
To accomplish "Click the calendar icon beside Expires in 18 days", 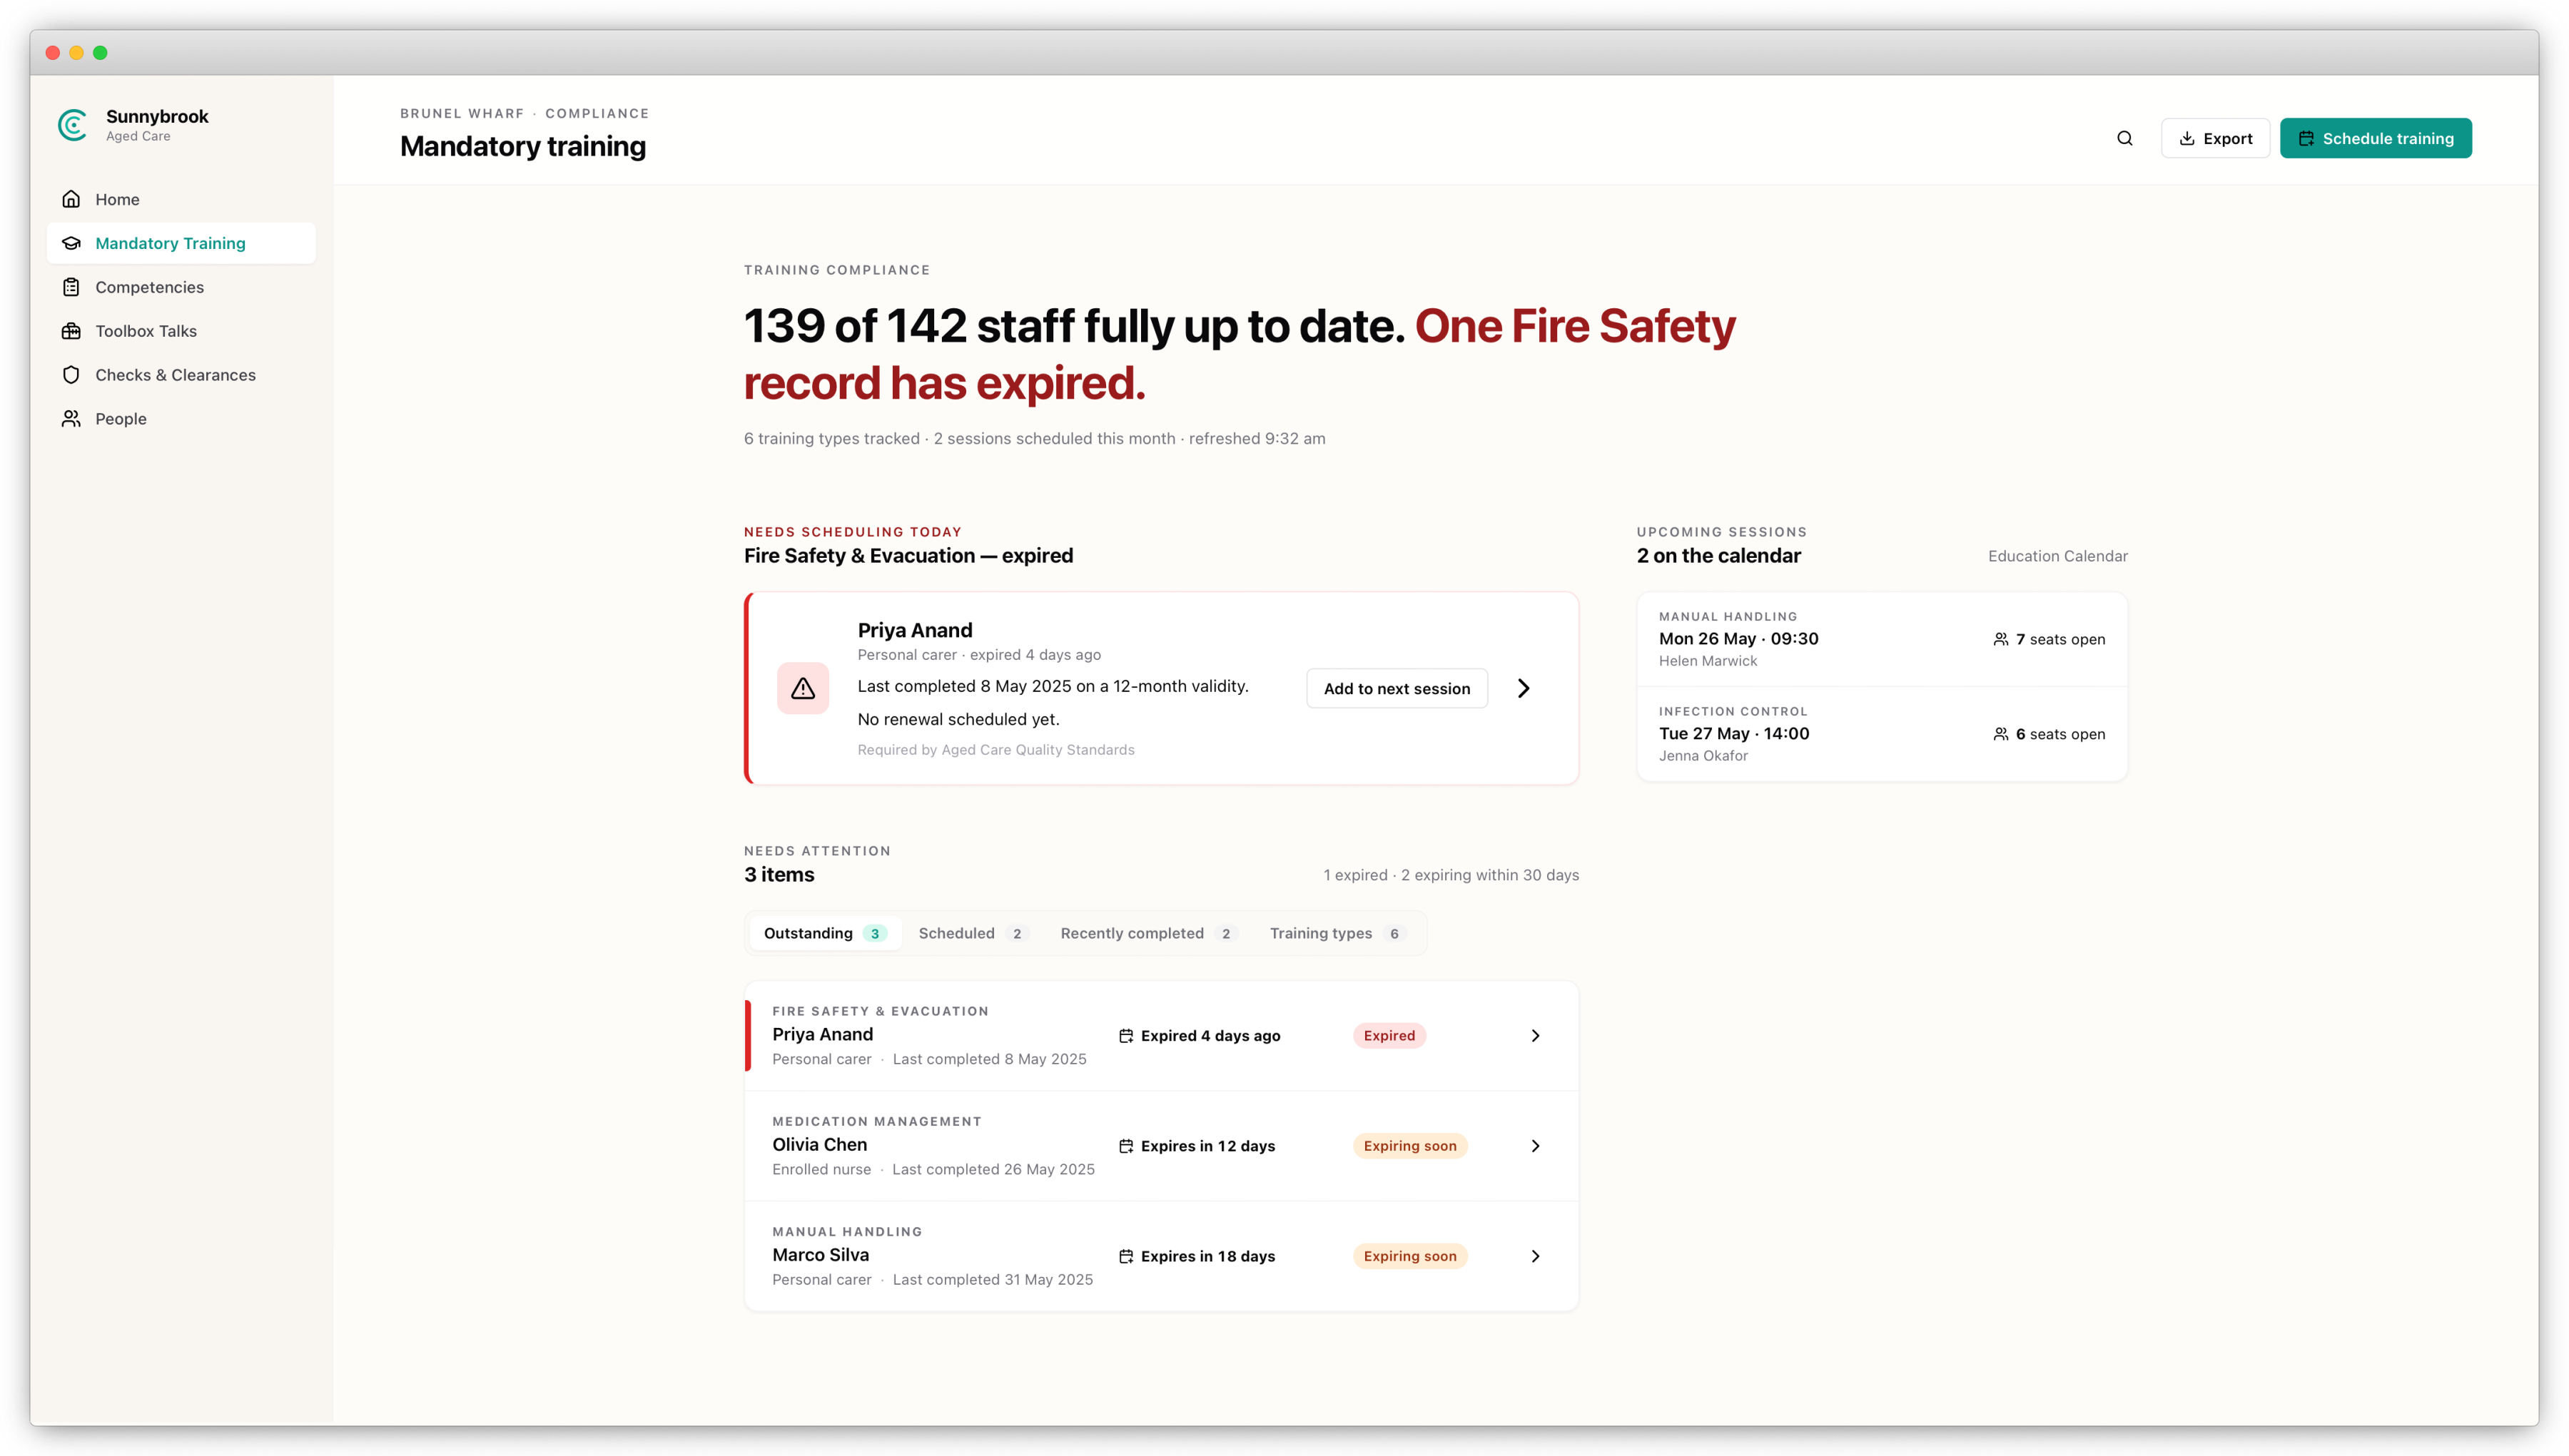I will 1126,1256.
